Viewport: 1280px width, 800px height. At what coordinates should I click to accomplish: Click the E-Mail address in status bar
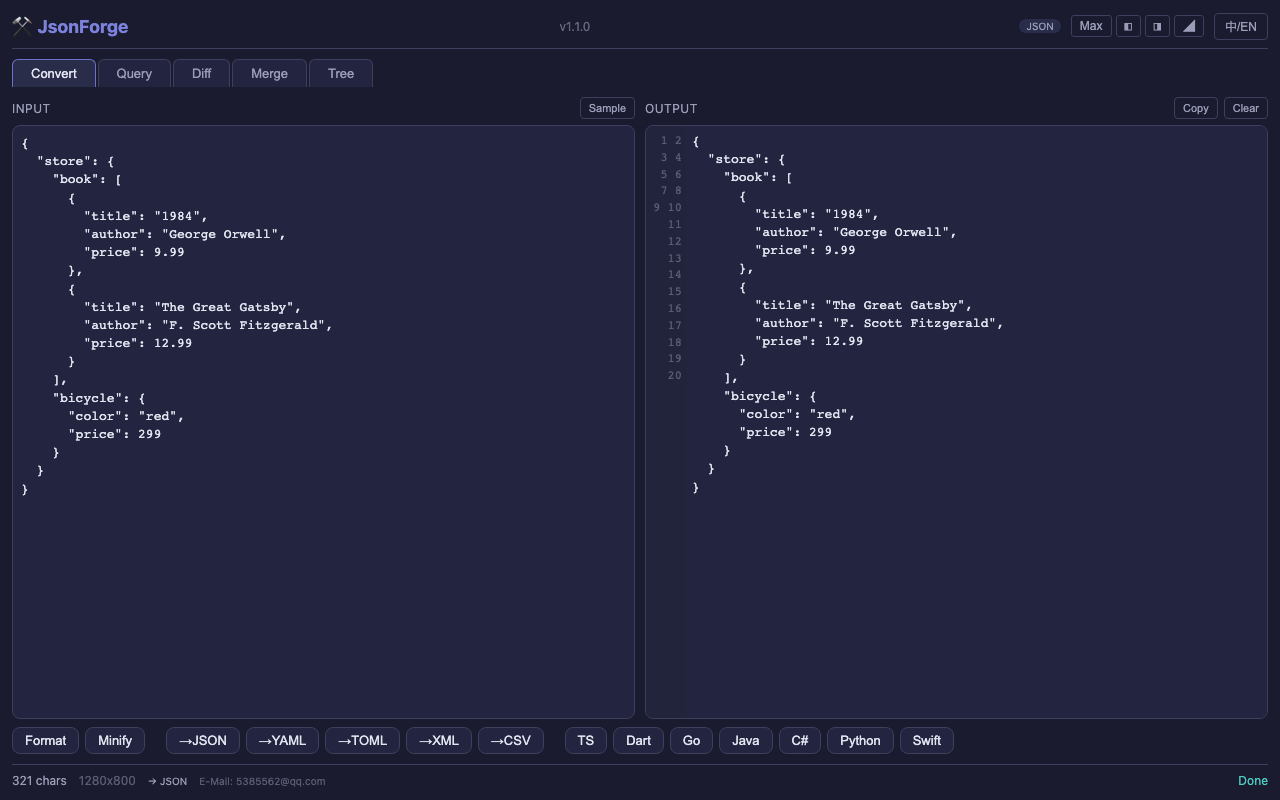coord(262,782)
